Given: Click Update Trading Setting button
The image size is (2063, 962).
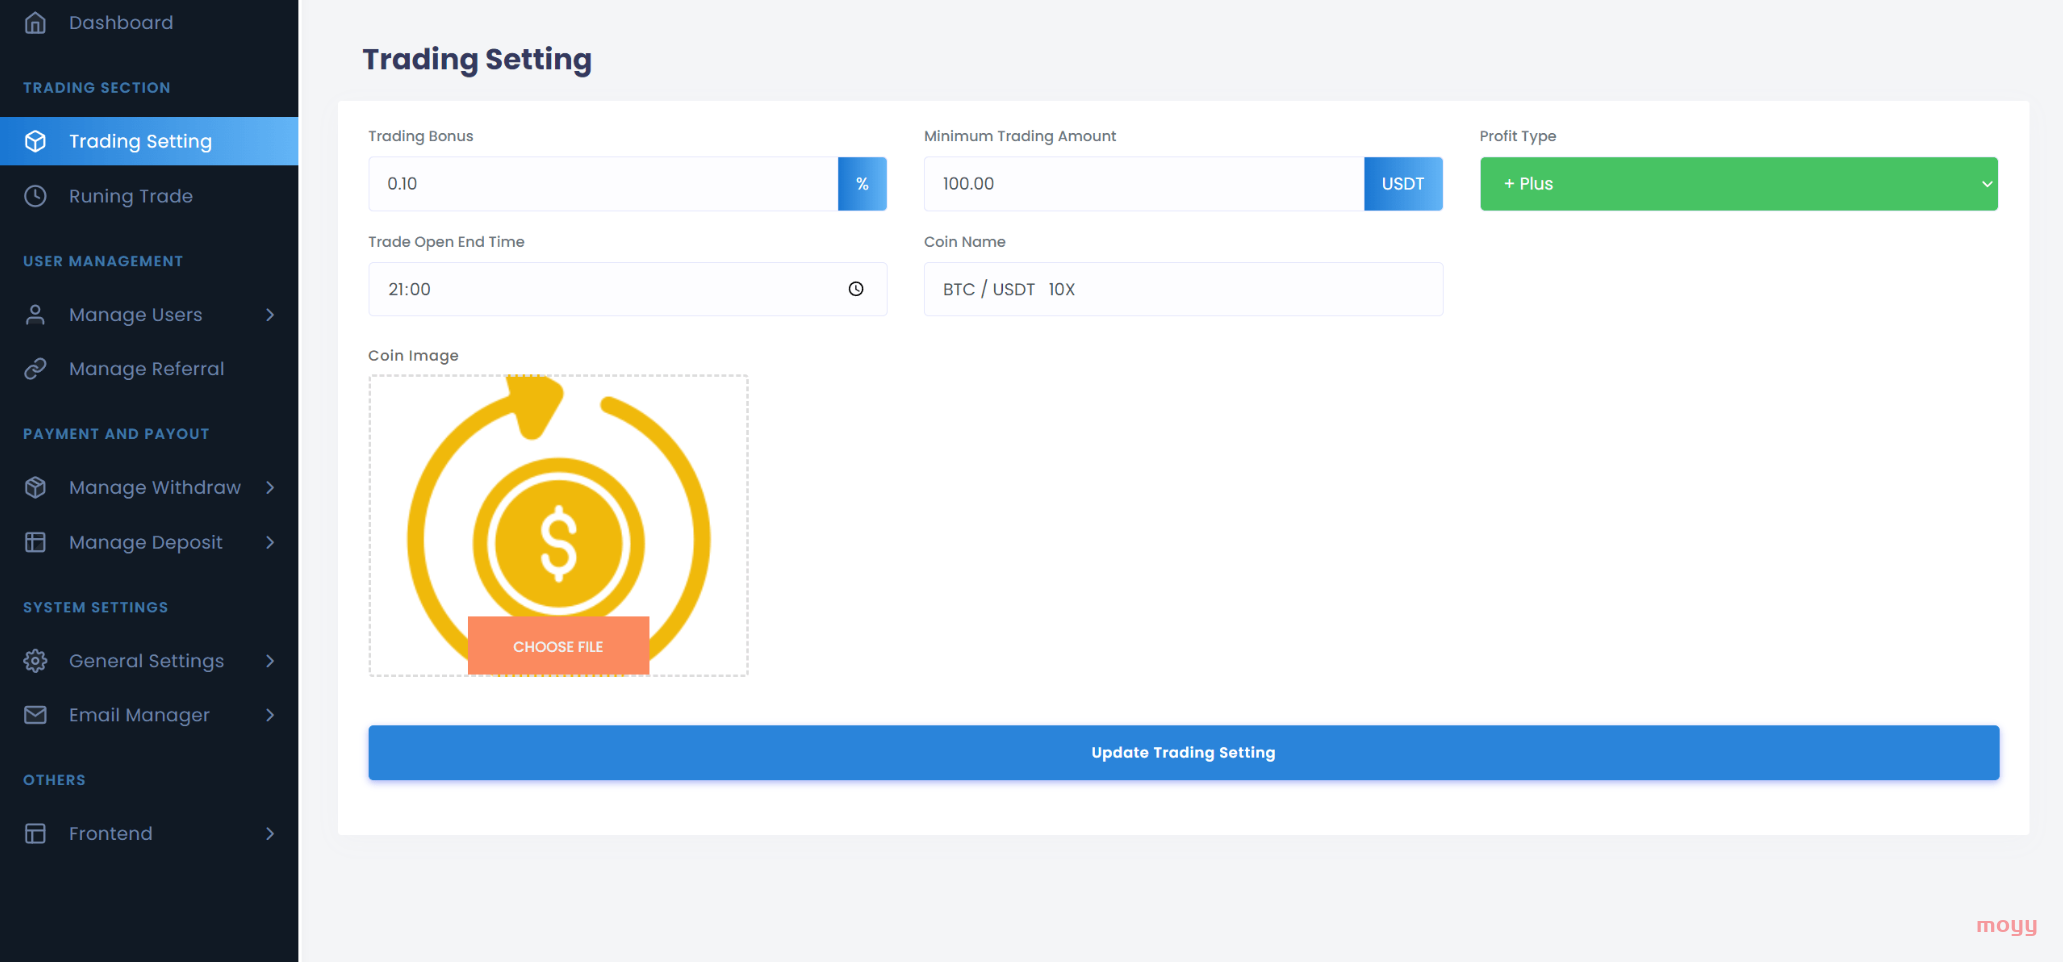Looking at the screenshot, I should (x=1184, y=753).
